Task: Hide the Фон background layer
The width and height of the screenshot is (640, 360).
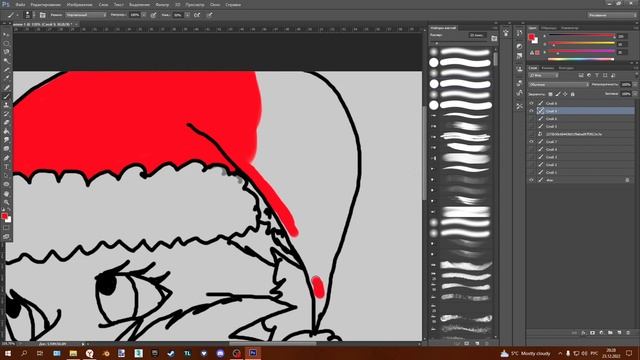Action: pyautogui.click(x=531, y=180)
